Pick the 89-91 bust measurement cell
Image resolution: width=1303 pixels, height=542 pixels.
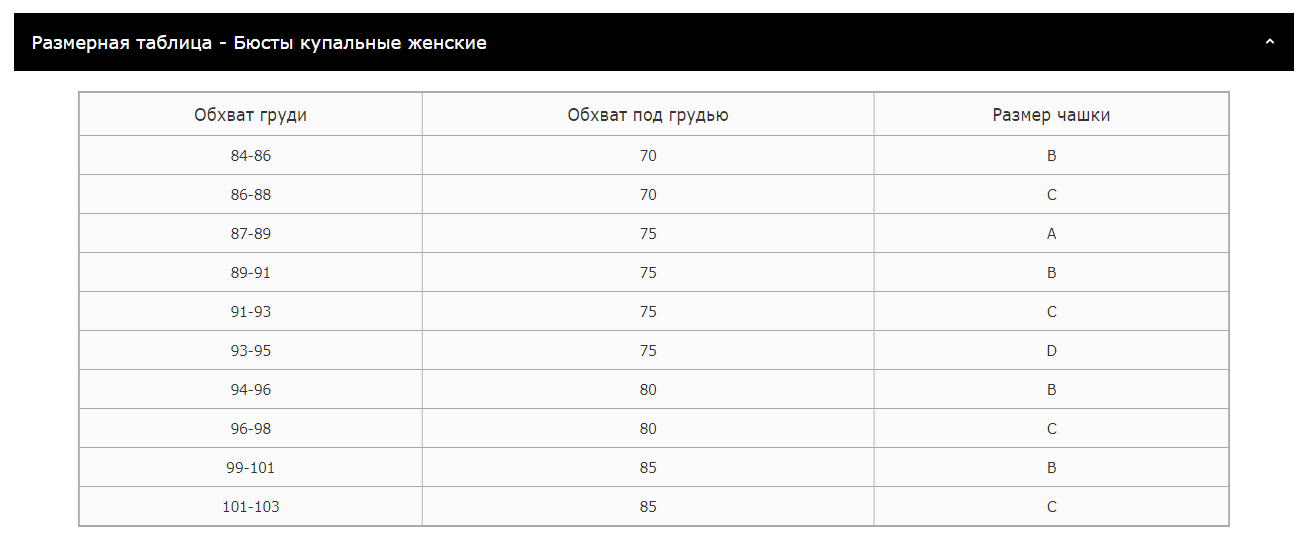click(250, 273)
